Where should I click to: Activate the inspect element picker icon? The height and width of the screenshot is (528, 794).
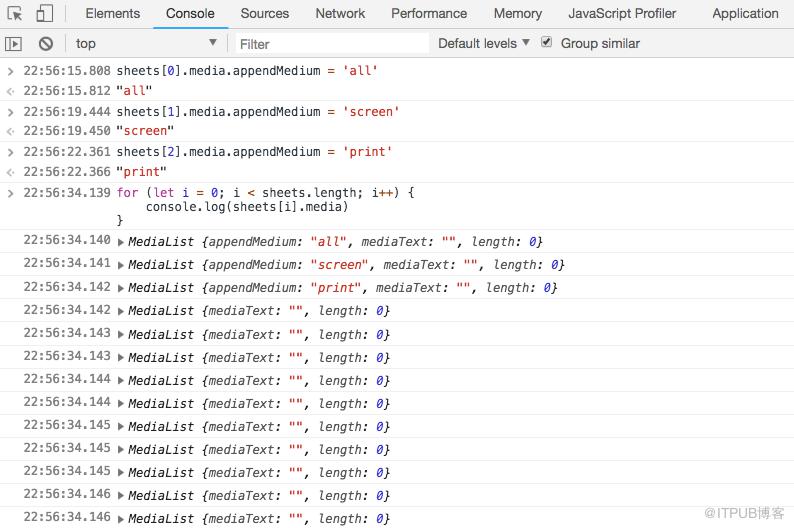15,13
